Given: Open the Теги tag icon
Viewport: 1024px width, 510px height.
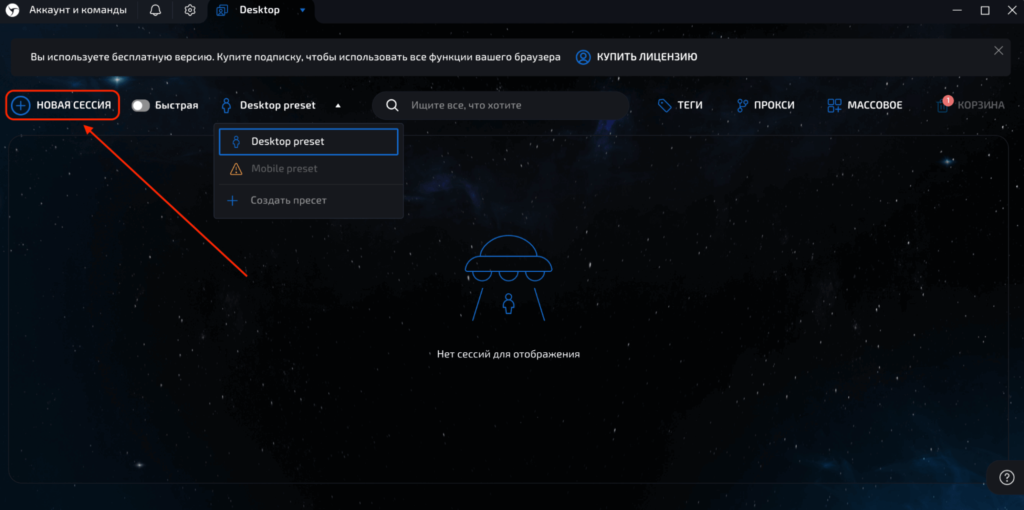Looking at the screenshot, I should point(664,105).
